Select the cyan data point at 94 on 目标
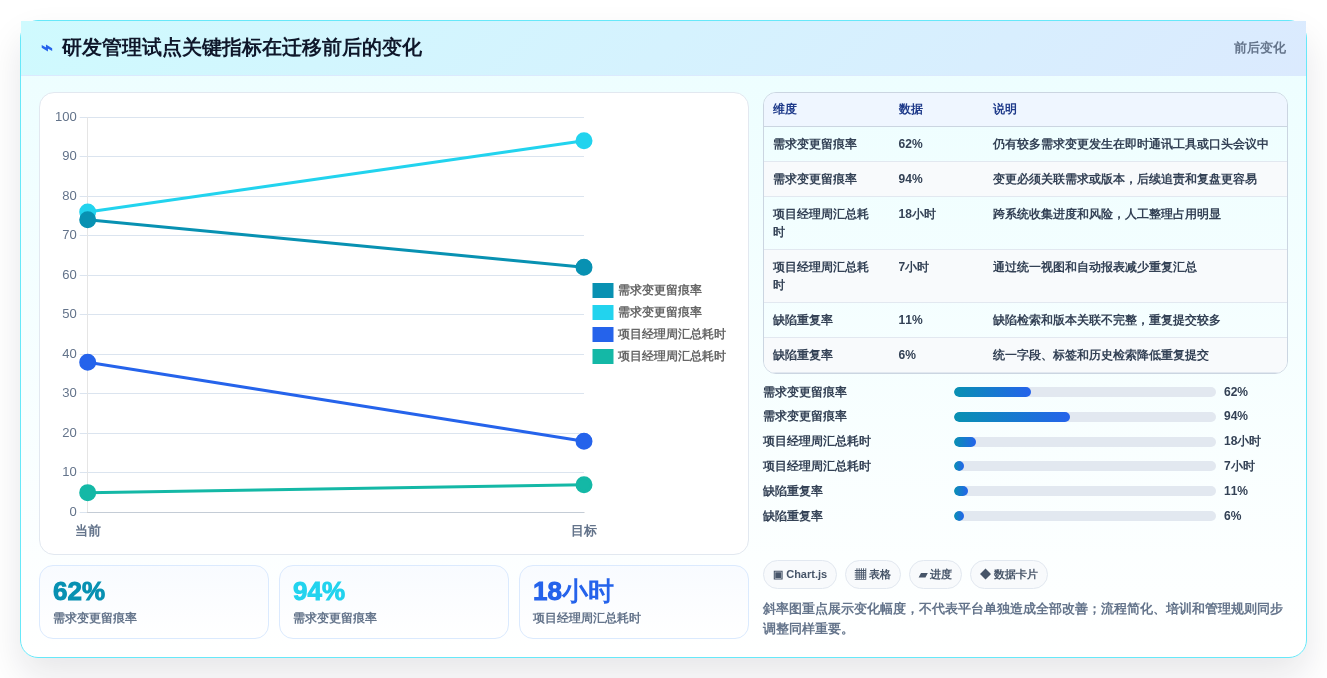The height and width of the screenshot is (678, 1327). coord(584,141)
